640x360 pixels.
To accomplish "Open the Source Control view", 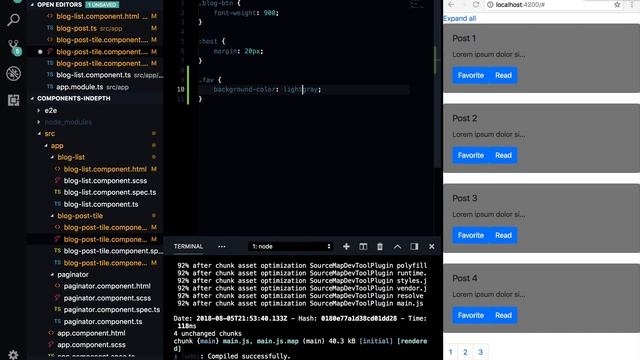I will 14,47.
